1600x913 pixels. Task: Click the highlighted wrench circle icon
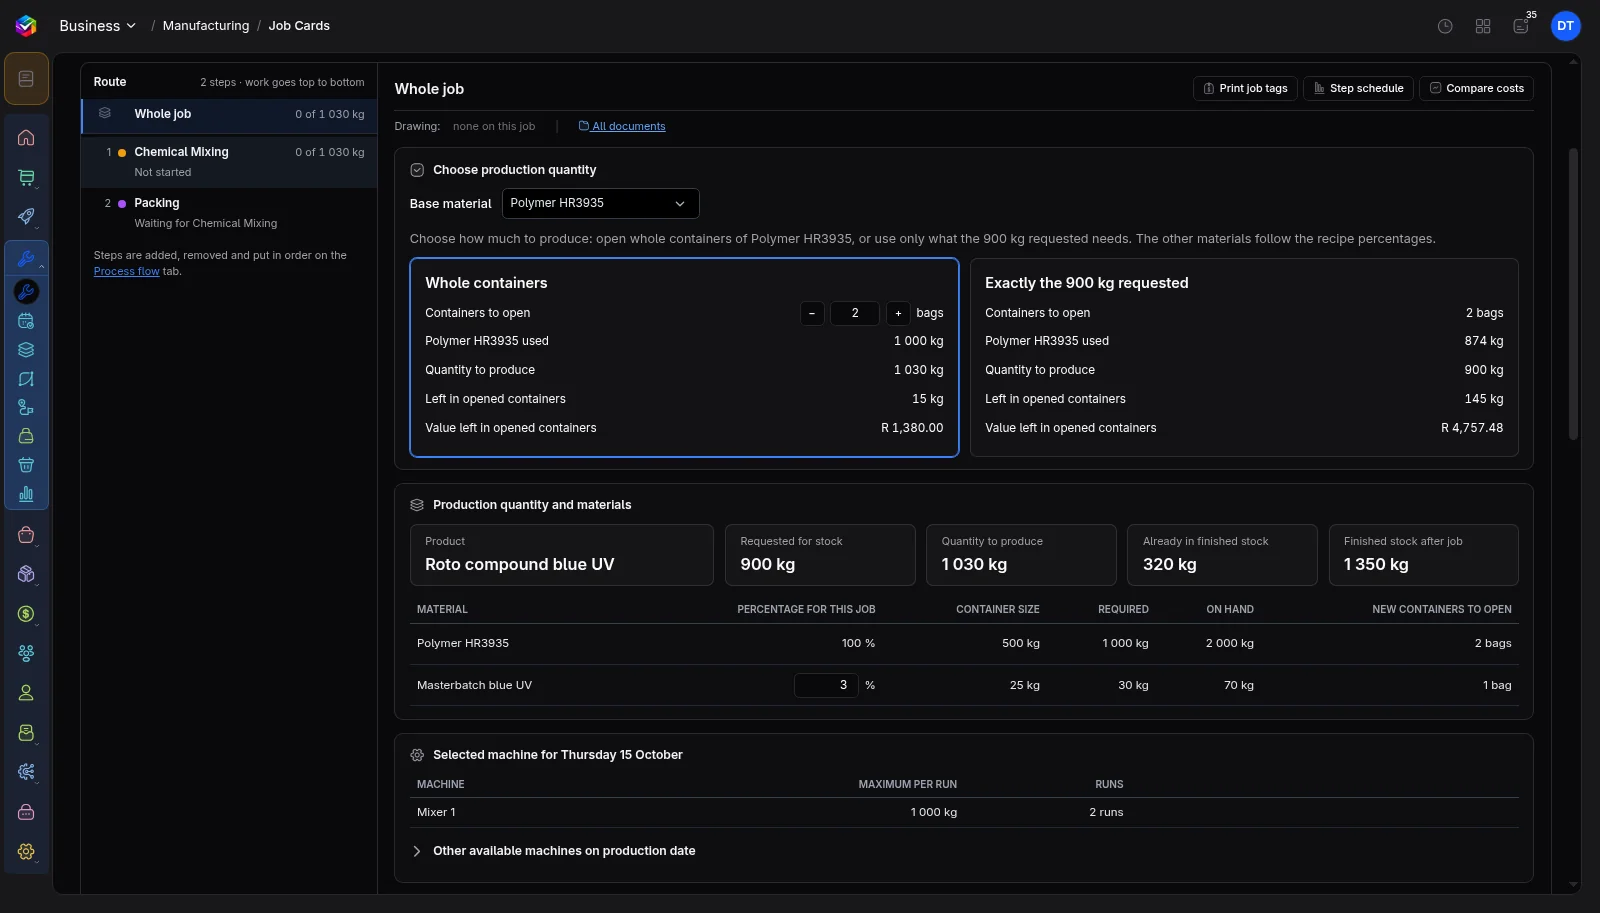click(x=26, y=291)
